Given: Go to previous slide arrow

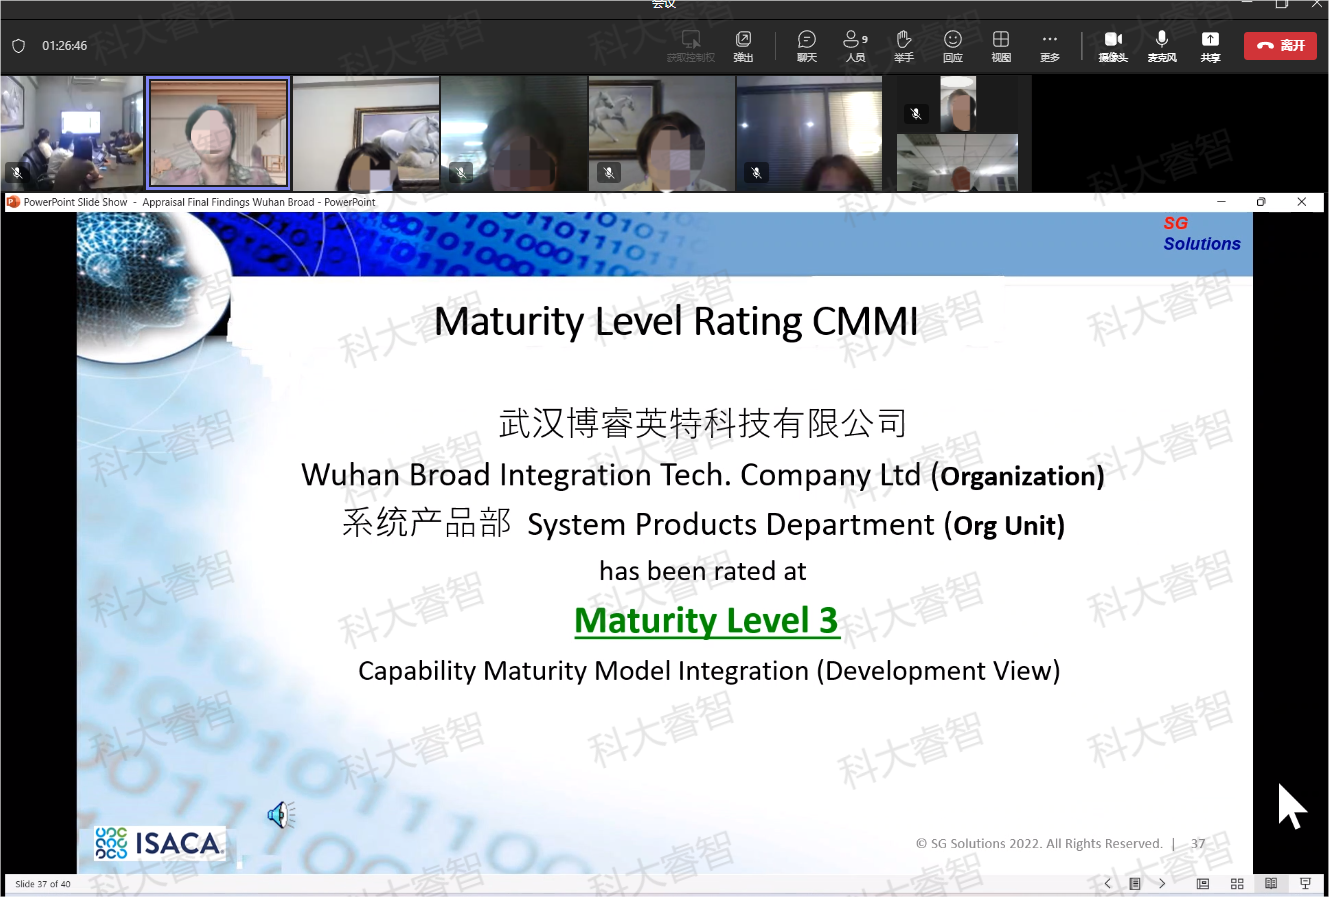Looking at the screenshot, I should tap(1107, 884).
